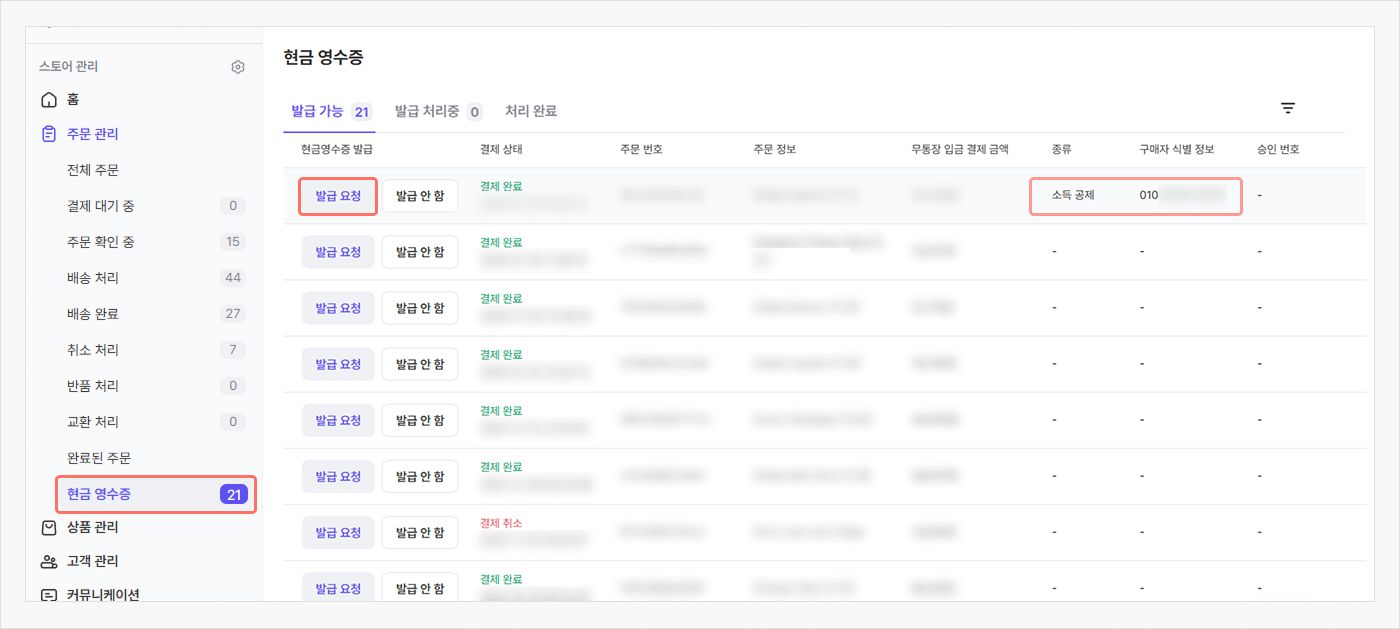The image size is (1400, 629).
Task: Click the 상품 관리 bag icon
Action: pyautogui.click(x=49, y=528)
